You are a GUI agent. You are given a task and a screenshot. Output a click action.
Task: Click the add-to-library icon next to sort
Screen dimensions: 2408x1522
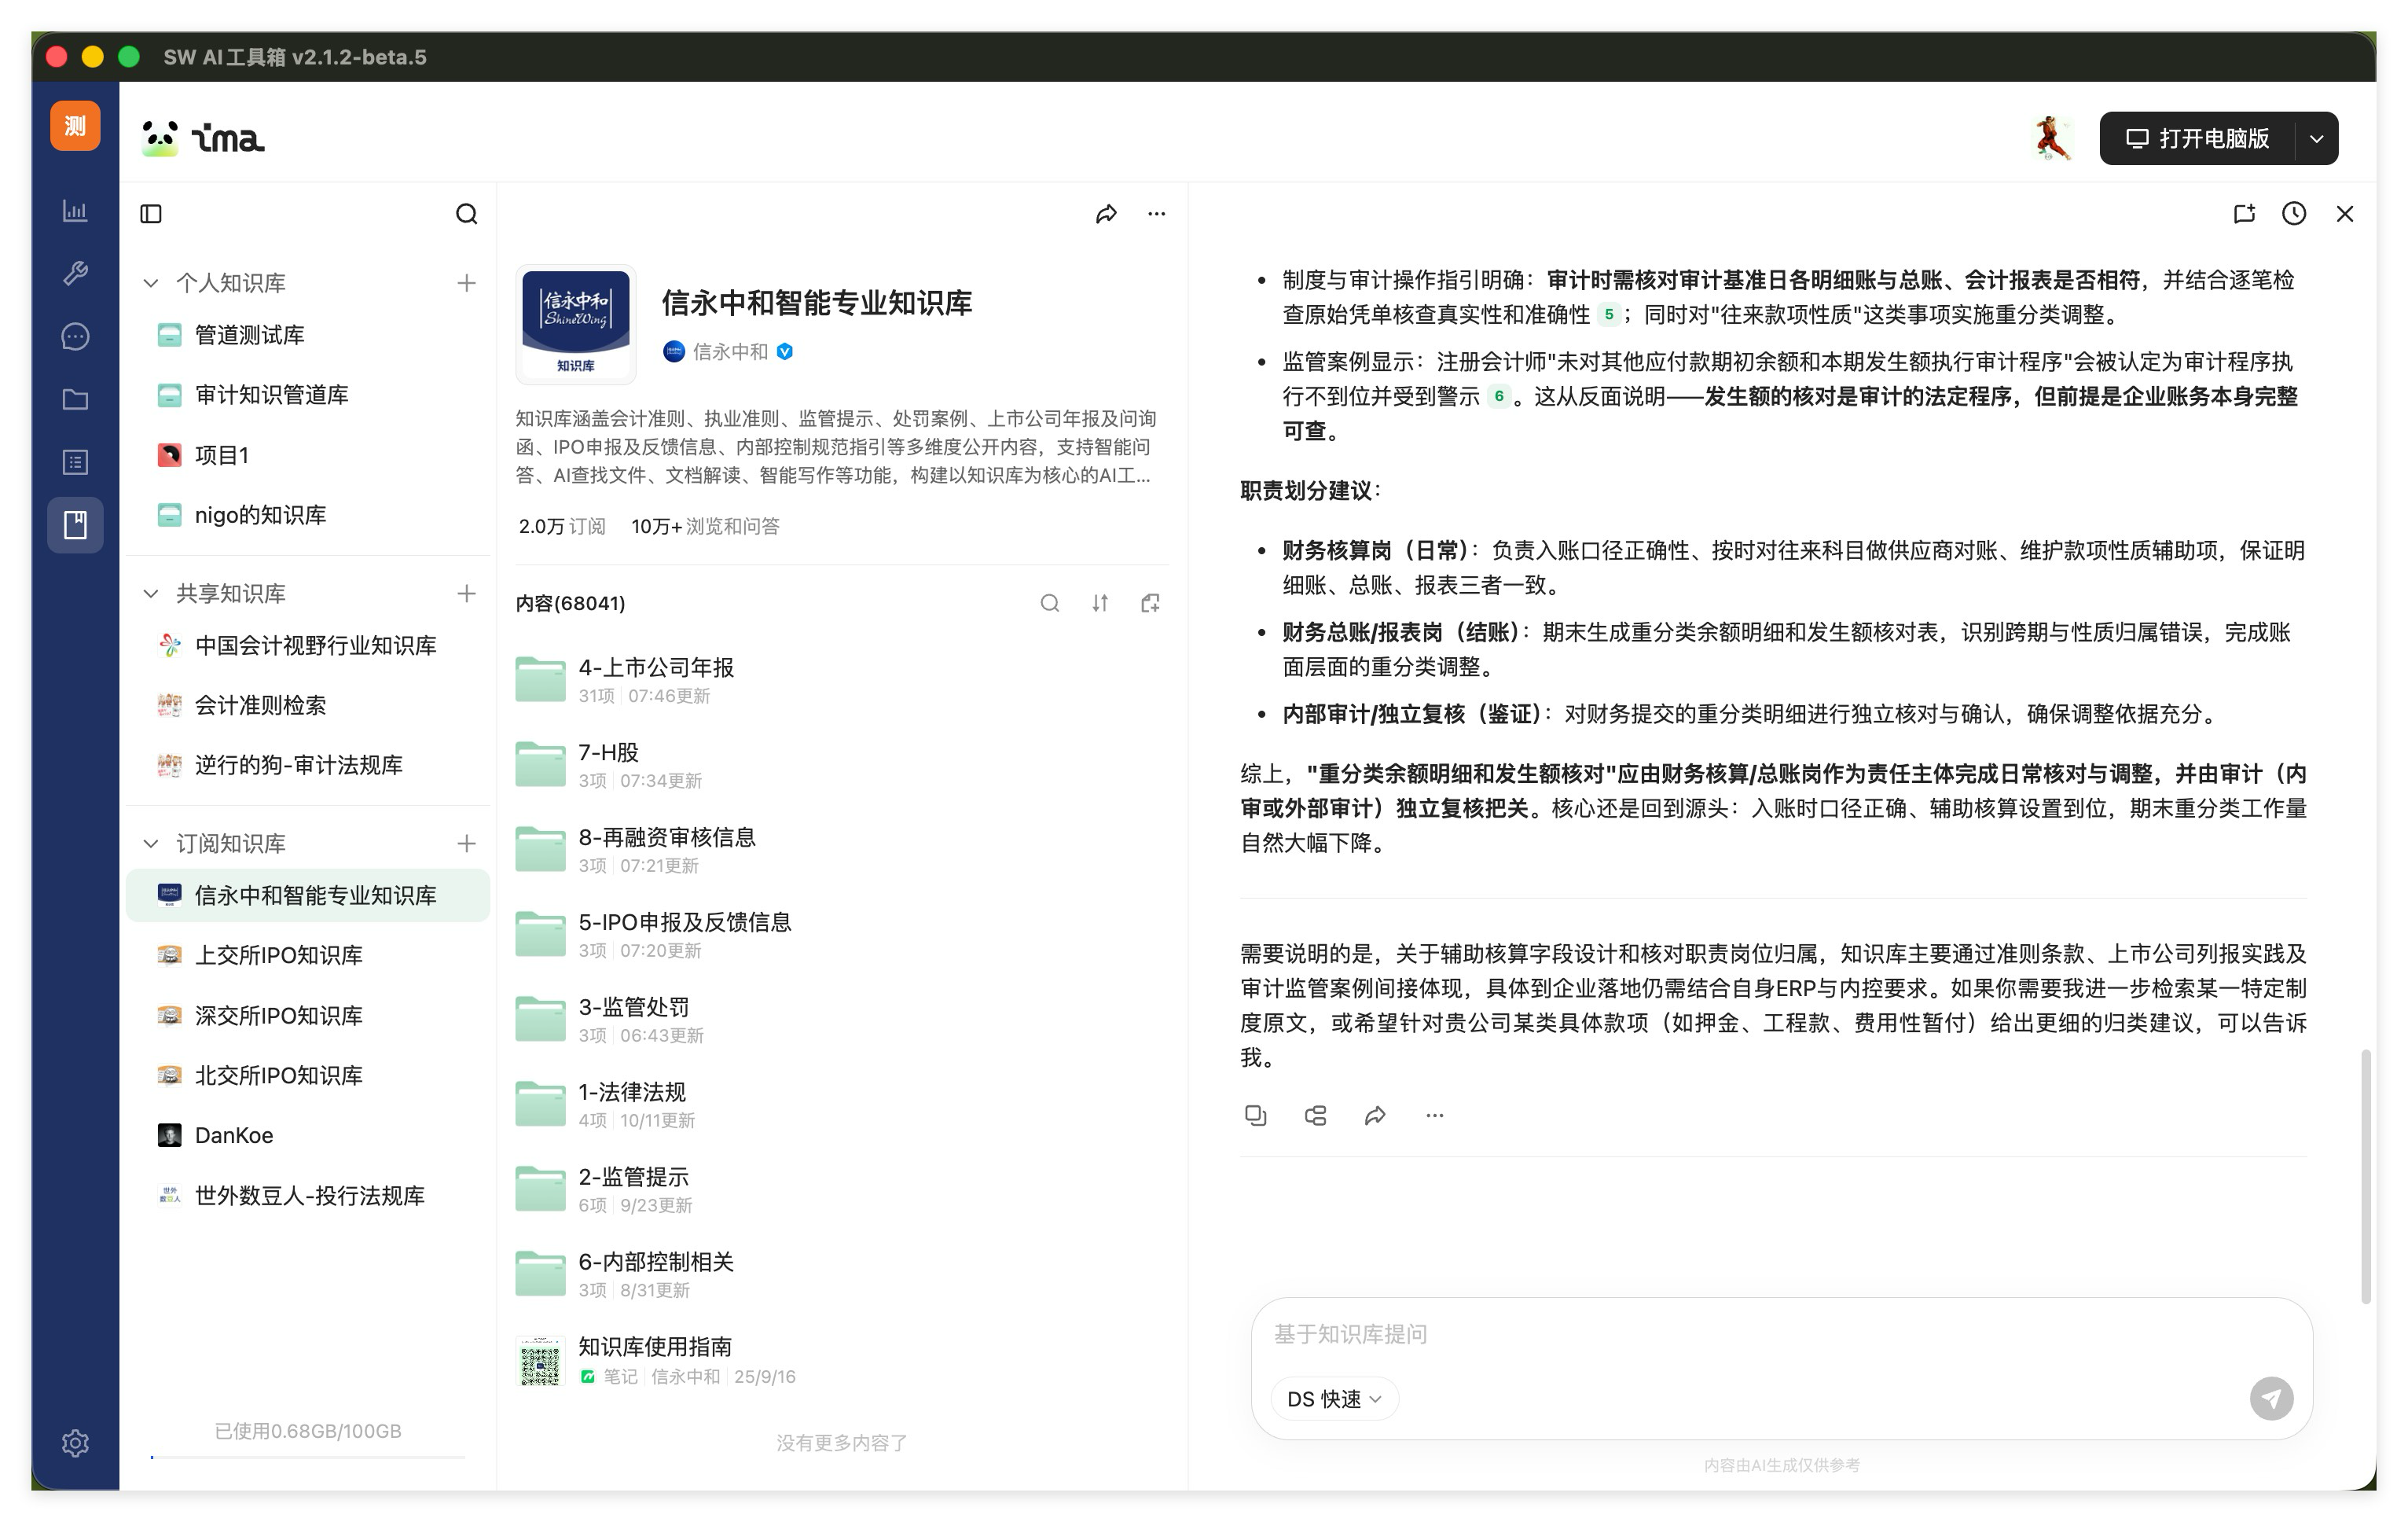click(x=1150, y=603)
